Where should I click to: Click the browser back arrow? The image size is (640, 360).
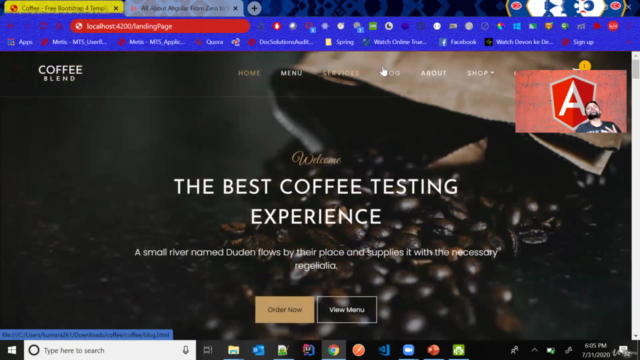(11, 26)
